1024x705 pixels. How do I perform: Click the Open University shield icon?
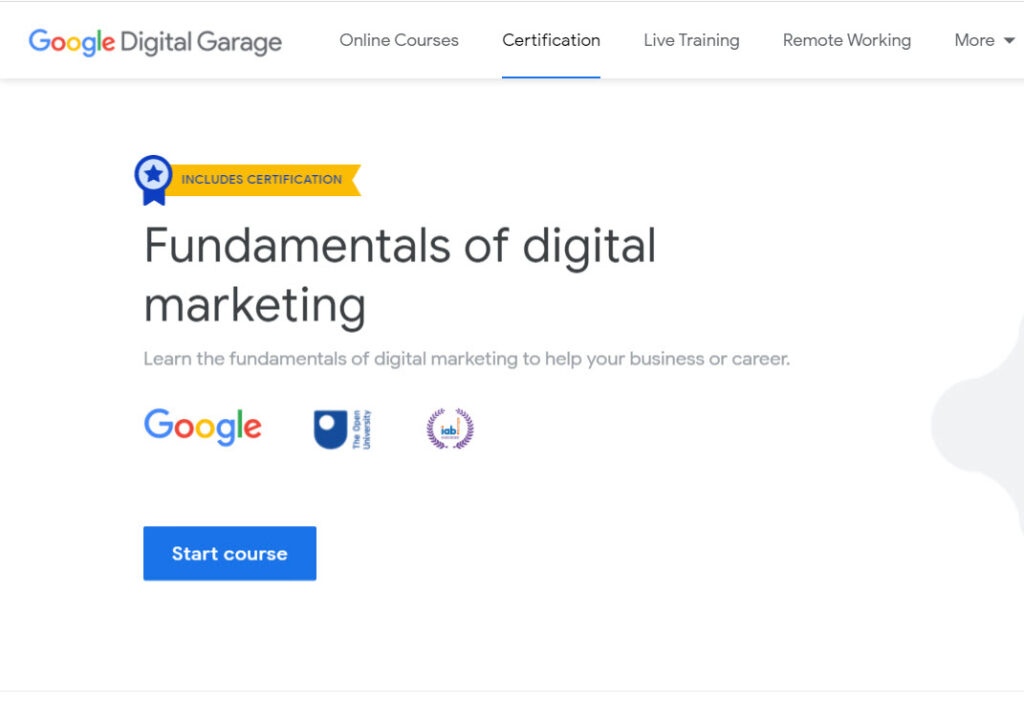point(330,429)
